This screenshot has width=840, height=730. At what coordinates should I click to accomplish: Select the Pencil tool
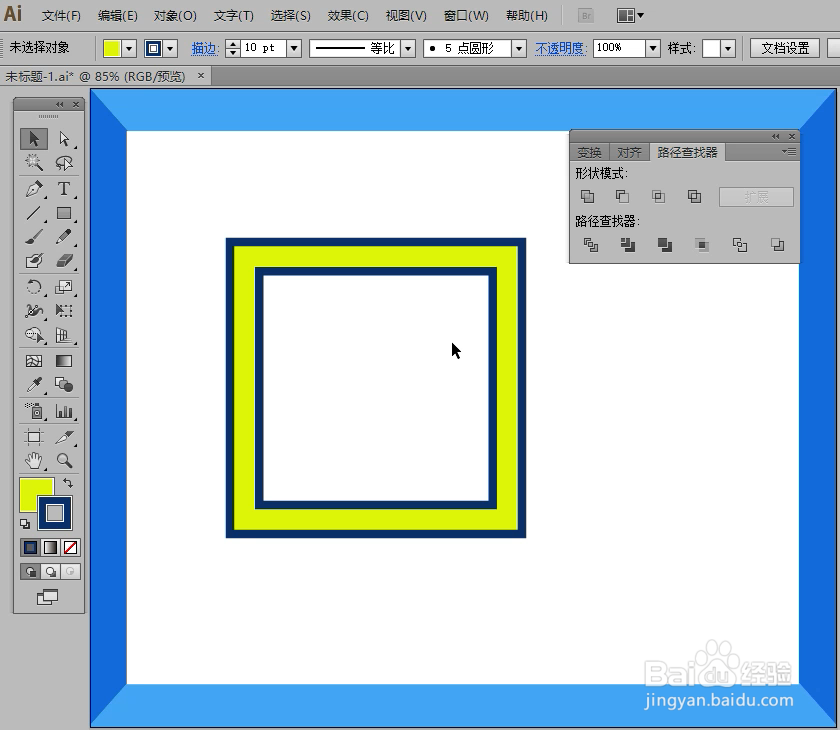coord(64,237)
